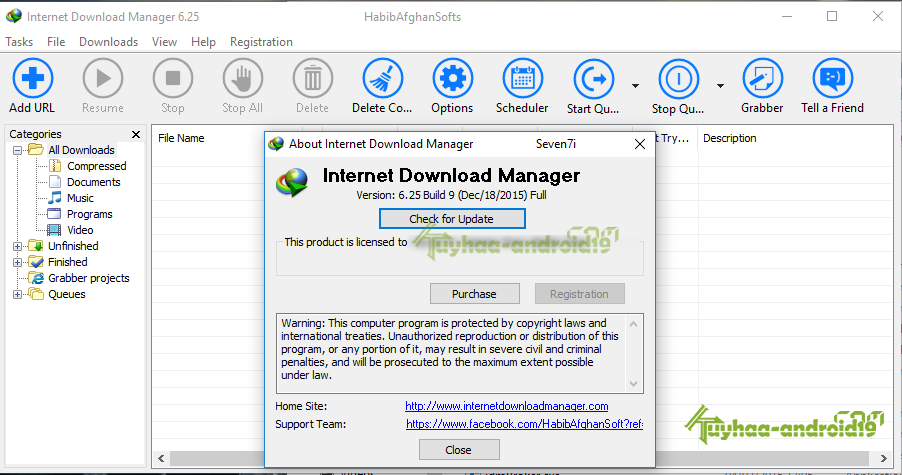Select the All Downloads folder icon
Image resolution: width=902 pixels, height=475 pixels.
pyautogui.click(x=36, y=150)
